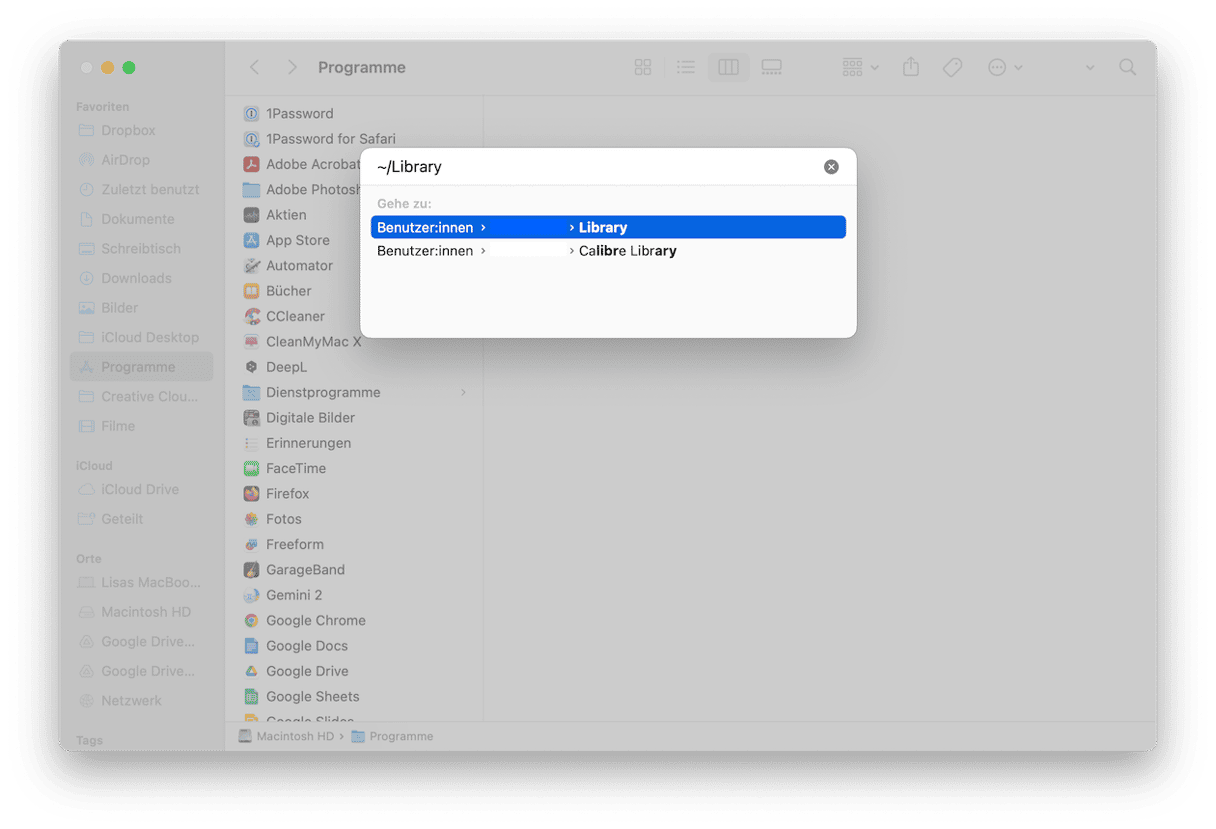Open the Share icon in the toolbar
This screenshot has height=829, width=1216.
(910, 67)
